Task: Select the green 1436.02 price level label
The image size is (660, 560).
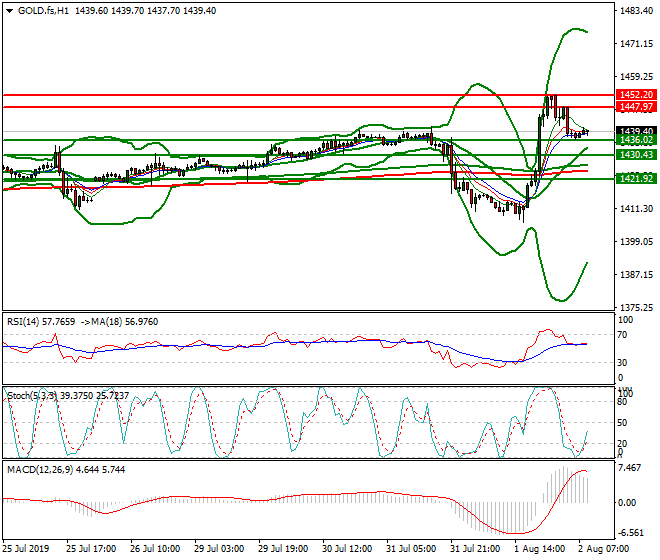Action: [635, 141]
